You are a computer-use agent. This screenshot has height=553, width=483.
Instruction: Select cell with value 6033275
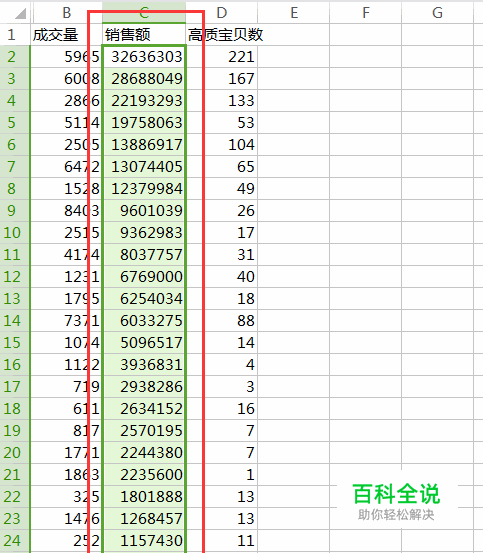click(x=144, y=321)
